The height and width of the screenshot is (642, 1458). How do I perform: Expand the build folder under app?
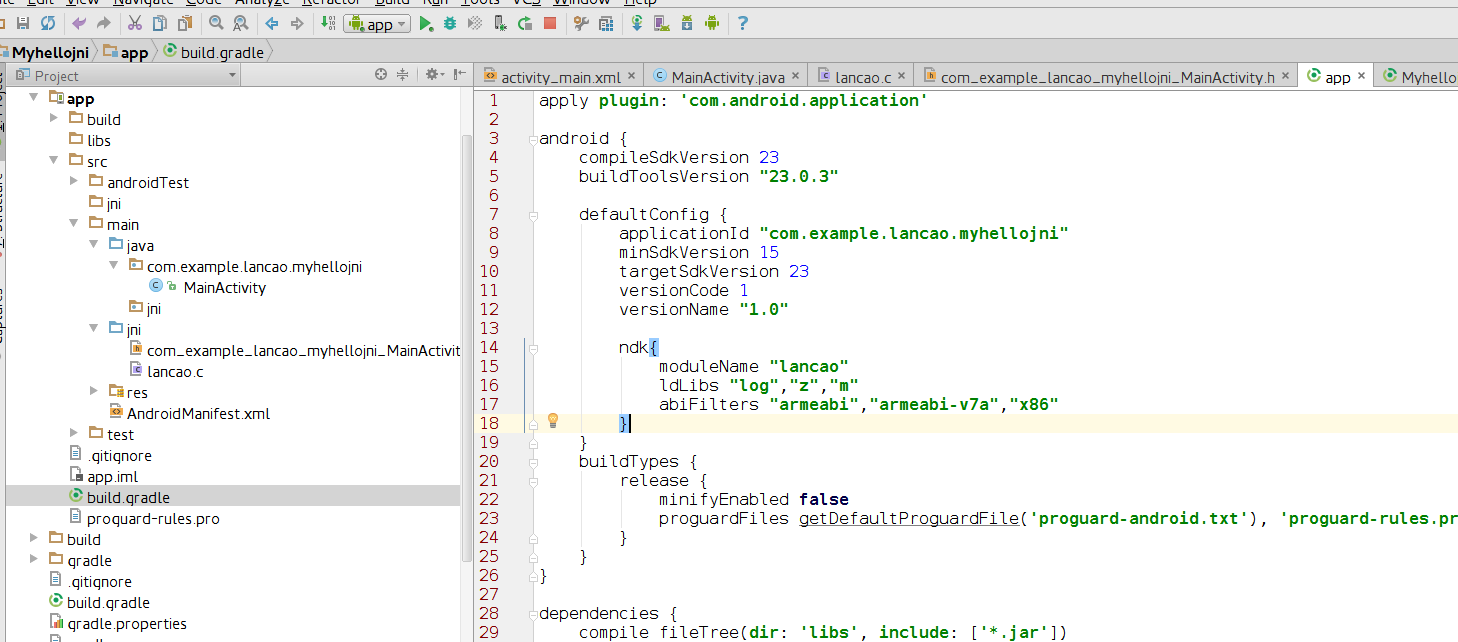[54, 119]
